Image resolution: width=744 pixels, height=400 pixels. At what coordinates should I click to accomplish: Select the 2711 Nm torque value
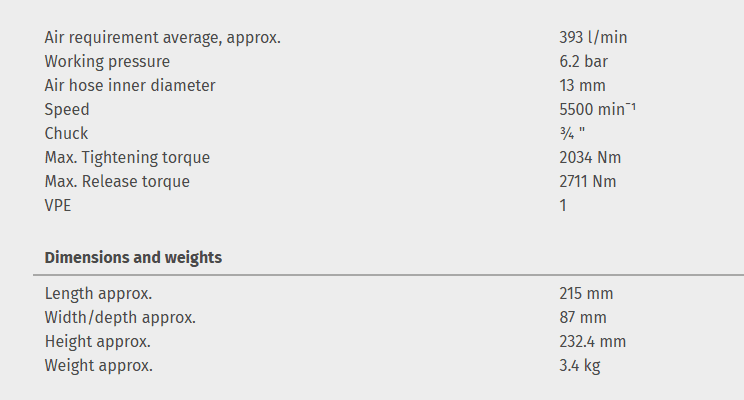[588, 182]
